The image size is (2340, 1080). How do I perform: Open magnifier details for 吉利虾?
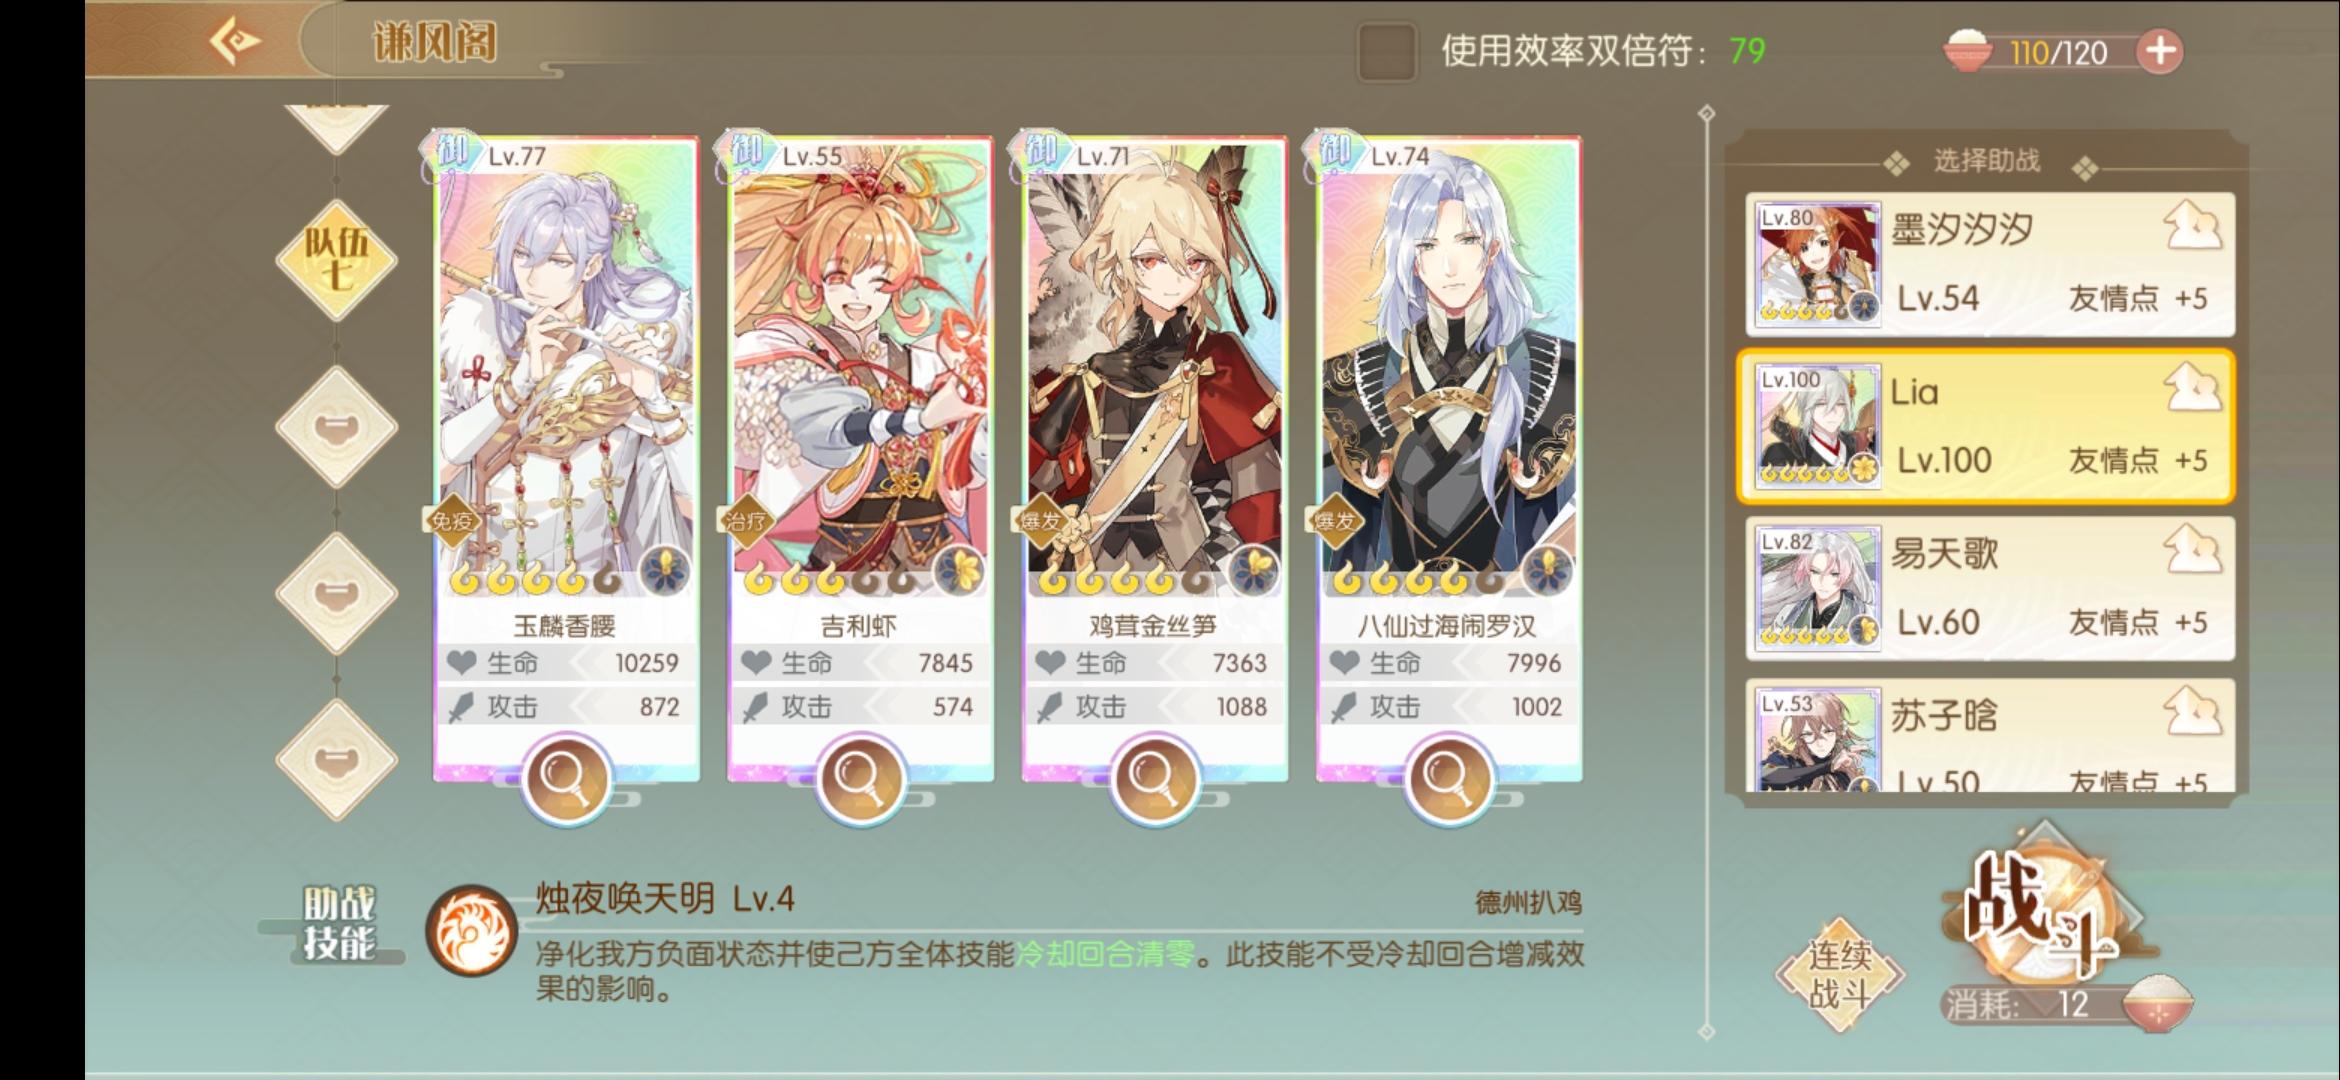coord(860,778)
